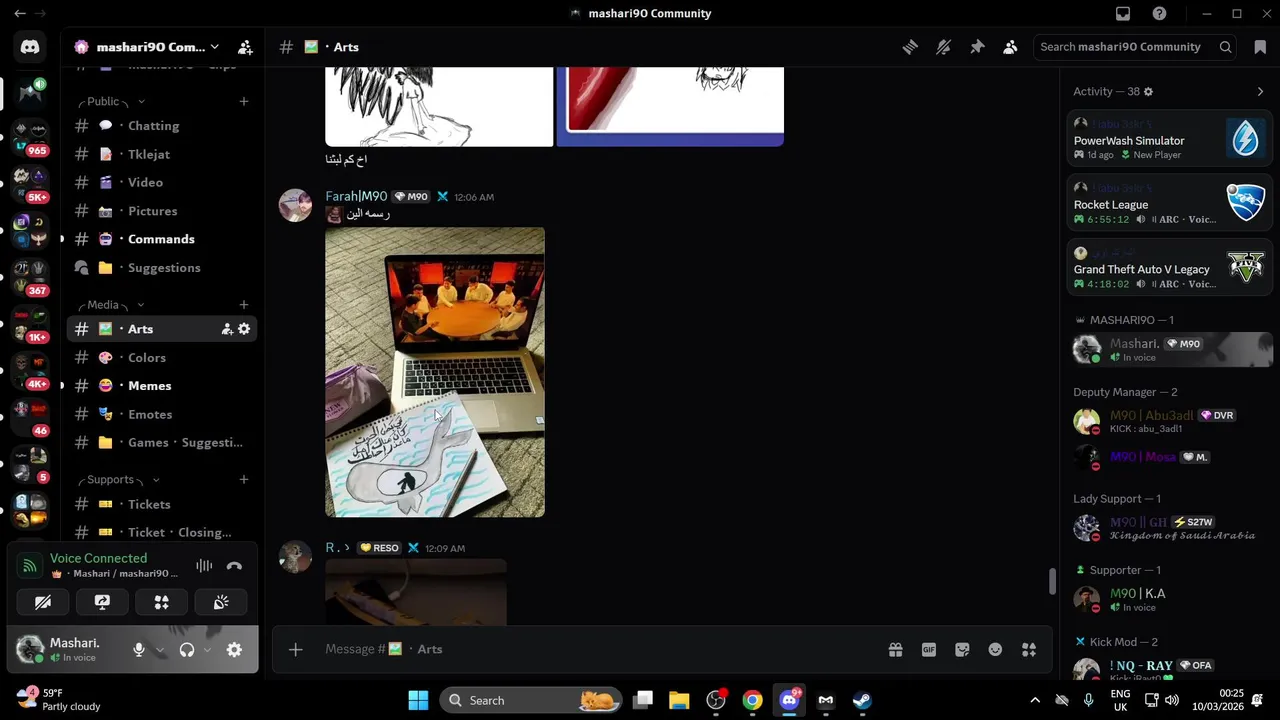This screenshot has height=720, width=1280.
Task: Turn on camera in voice panel
Action: pyautogui.click(x=43, y=602)
